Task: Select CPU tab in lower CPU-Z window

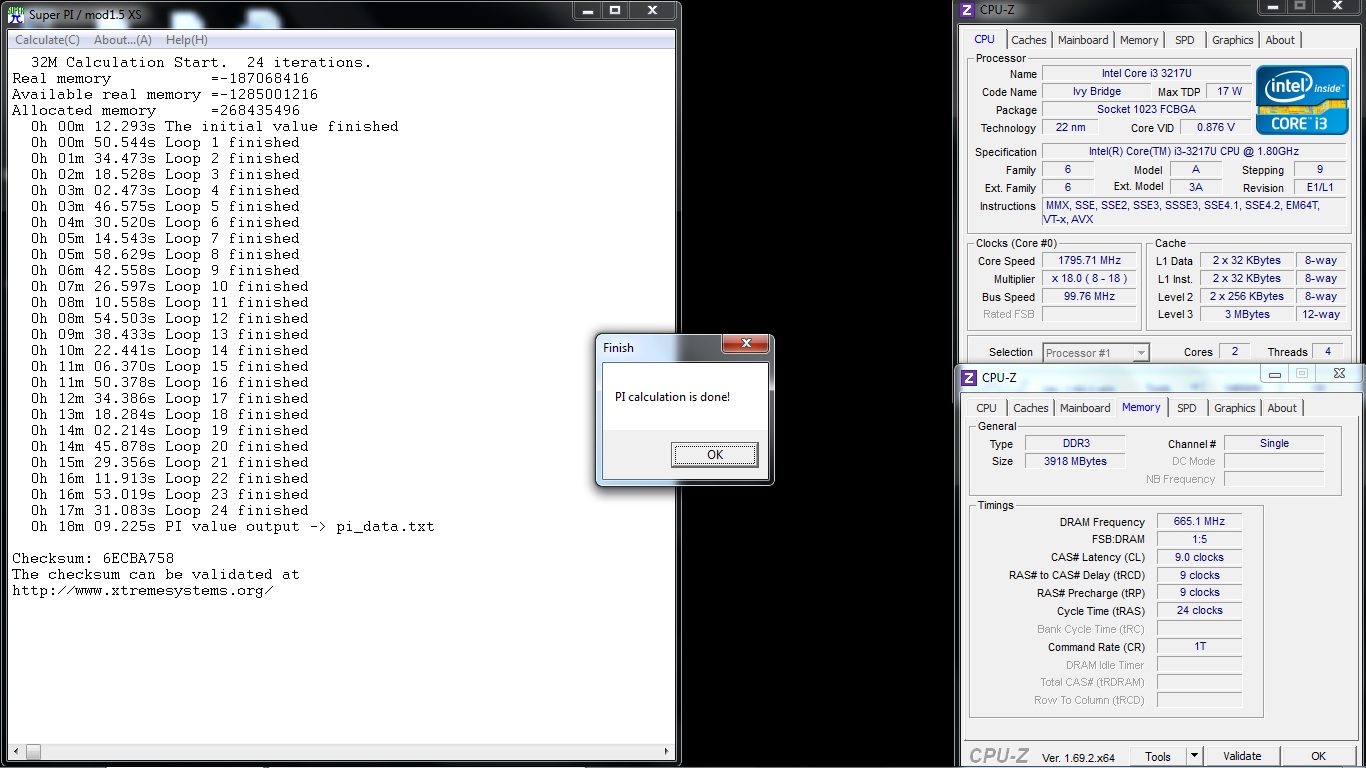Action: click(x=987, y=408)
